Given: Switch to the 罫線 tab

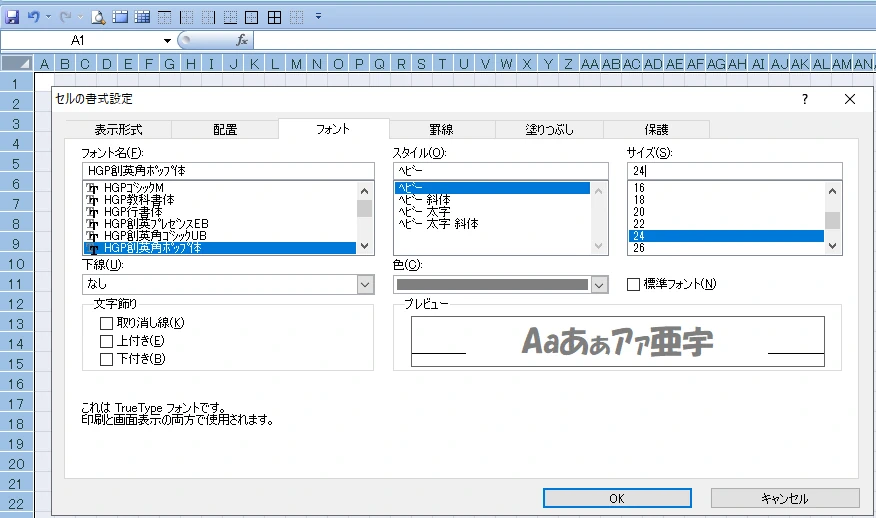Looking at the screenshot, I should [x=441, y=129].
